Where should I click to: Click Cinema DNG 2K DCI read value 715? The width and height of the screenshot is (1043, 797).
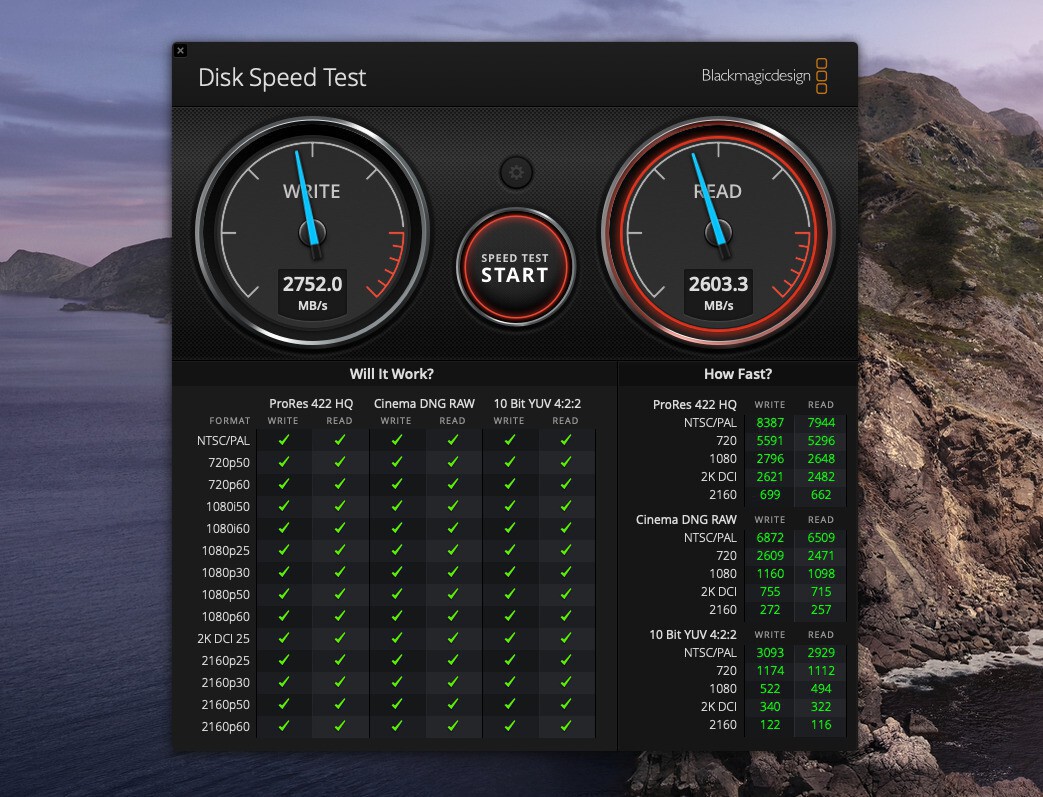point(821,591)
